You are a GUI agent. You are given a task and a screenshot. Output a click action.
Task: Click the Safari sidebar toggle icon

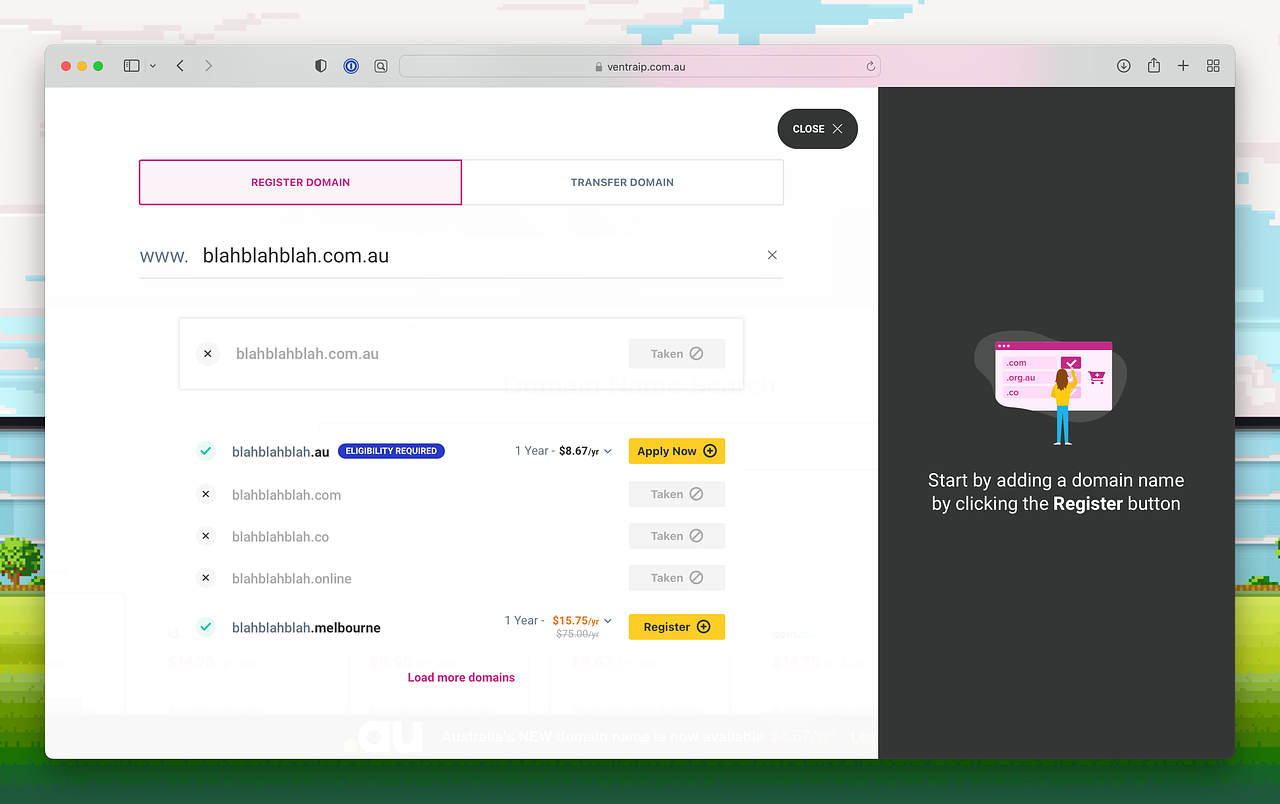coord(131,66)
